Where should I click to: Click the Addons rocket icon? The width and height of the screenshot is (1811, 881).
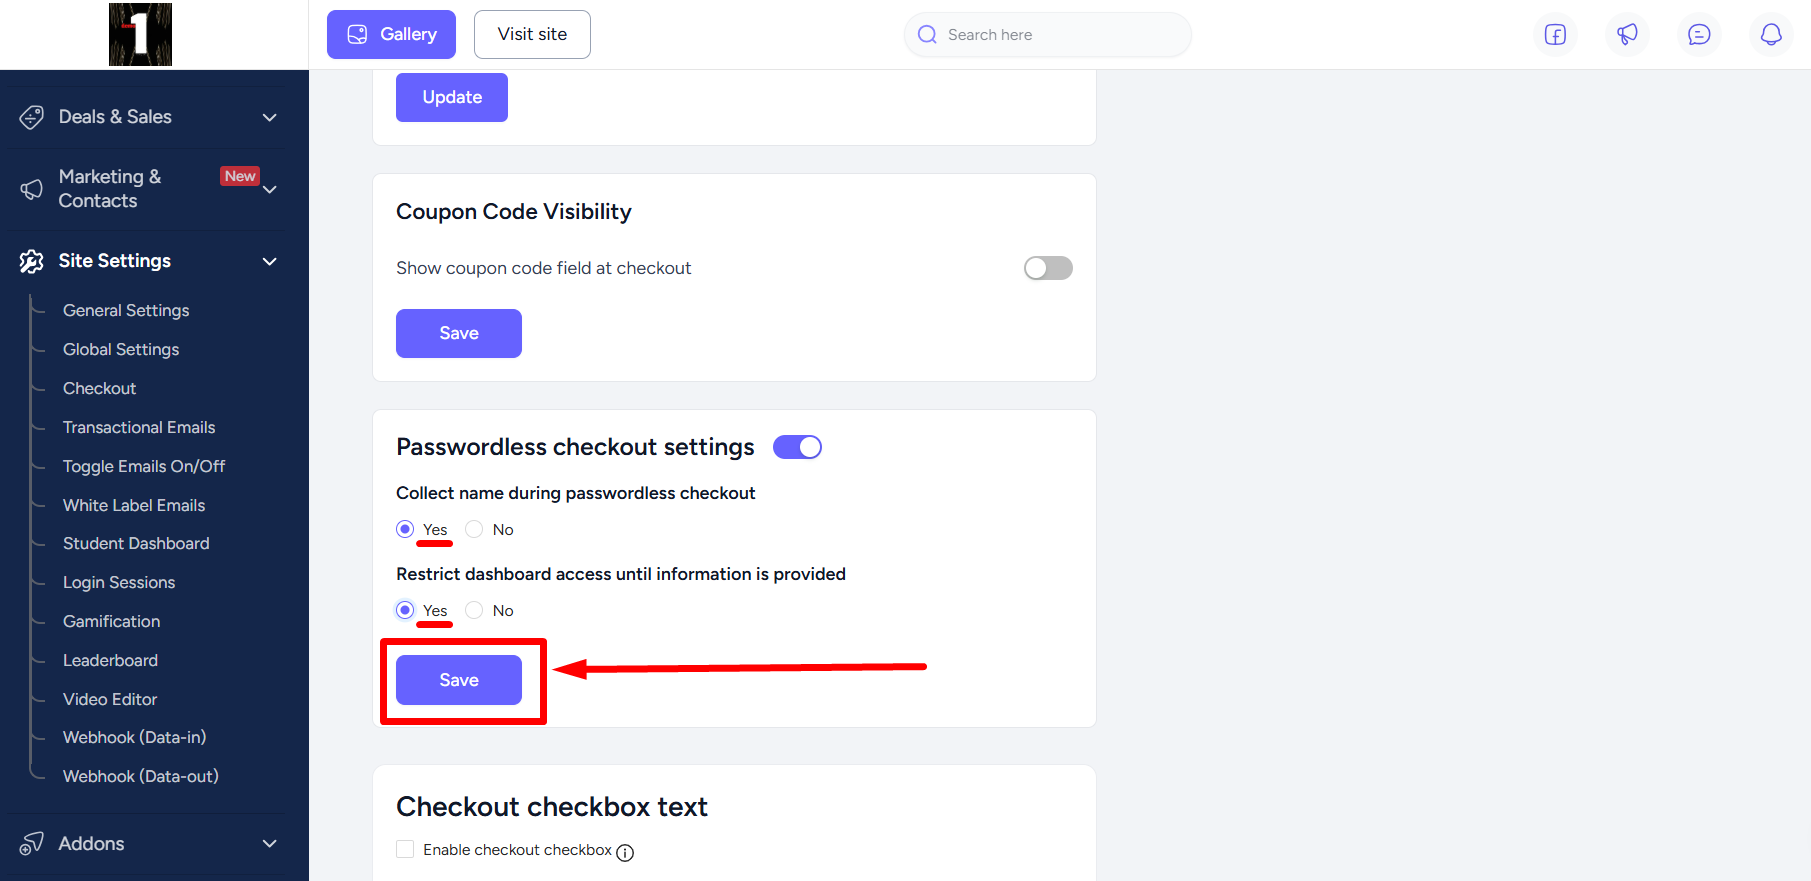[x=32, y=844]
